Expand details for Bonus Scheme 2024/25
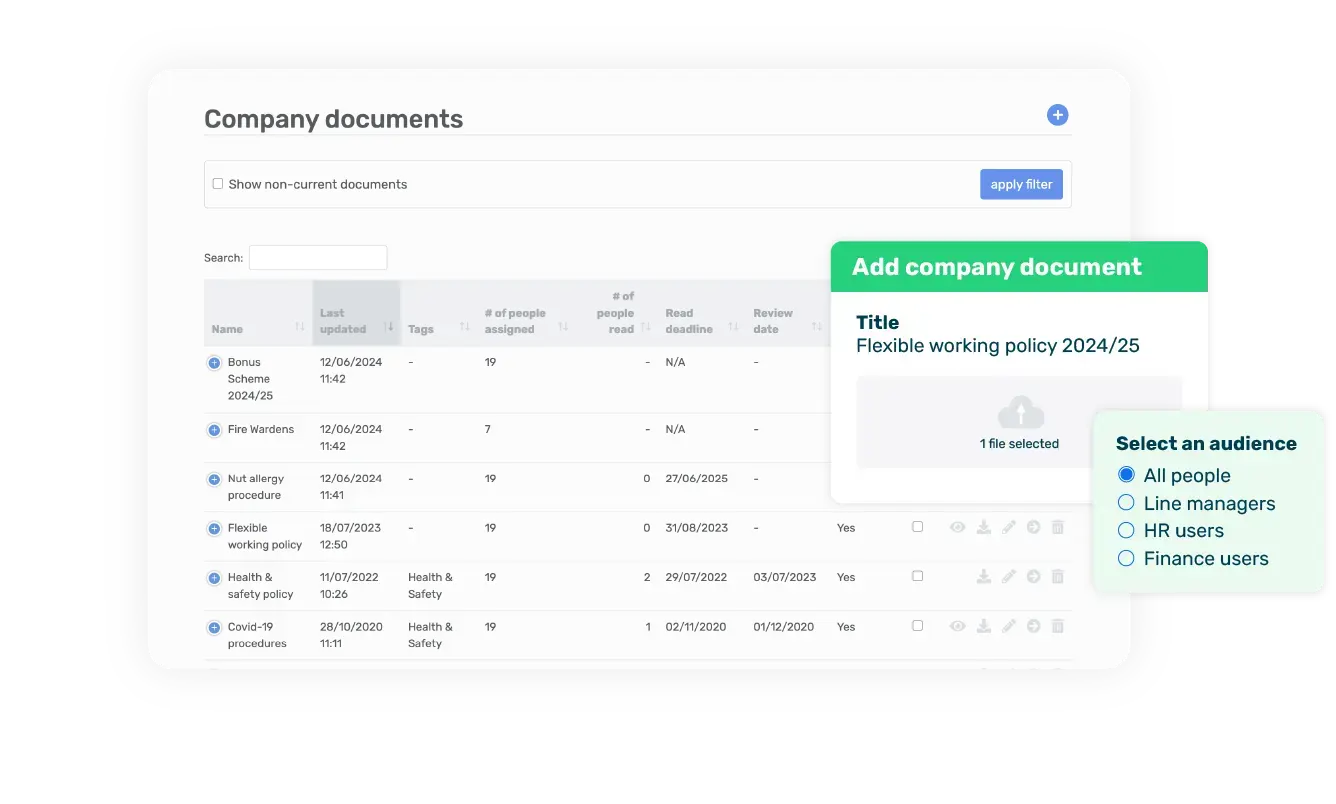Image resolution: width=1336 pixels, height=804 pixels. click(212, 362)
